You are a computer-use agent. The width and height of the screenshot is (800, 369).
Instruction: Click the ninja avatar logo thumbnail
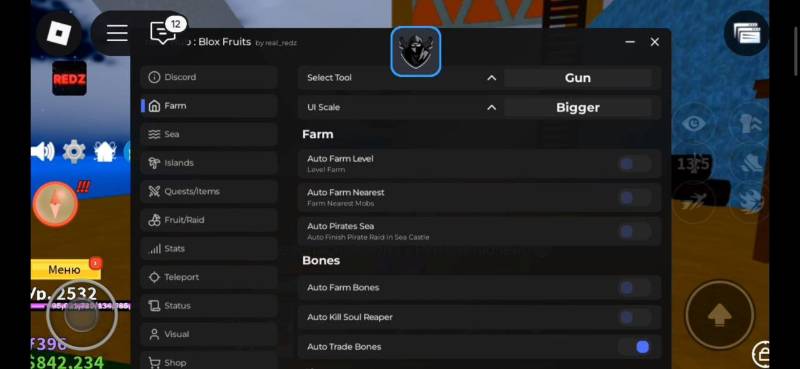(416, 52)
